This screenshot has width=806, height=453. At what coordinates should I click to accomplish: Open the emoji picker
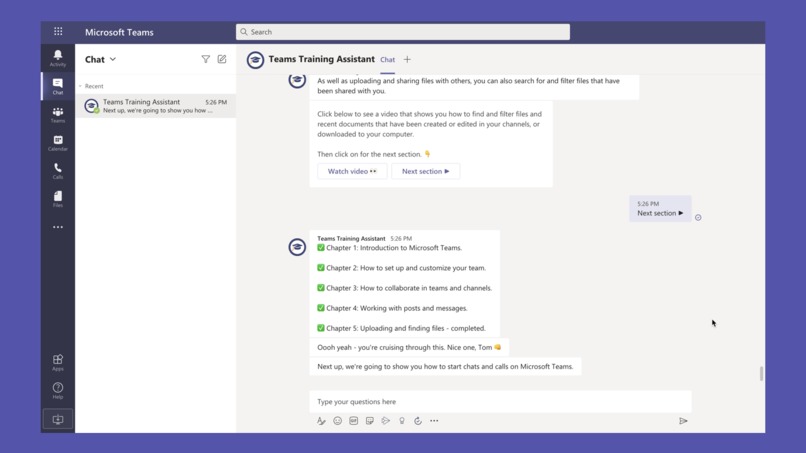point(337,421)
